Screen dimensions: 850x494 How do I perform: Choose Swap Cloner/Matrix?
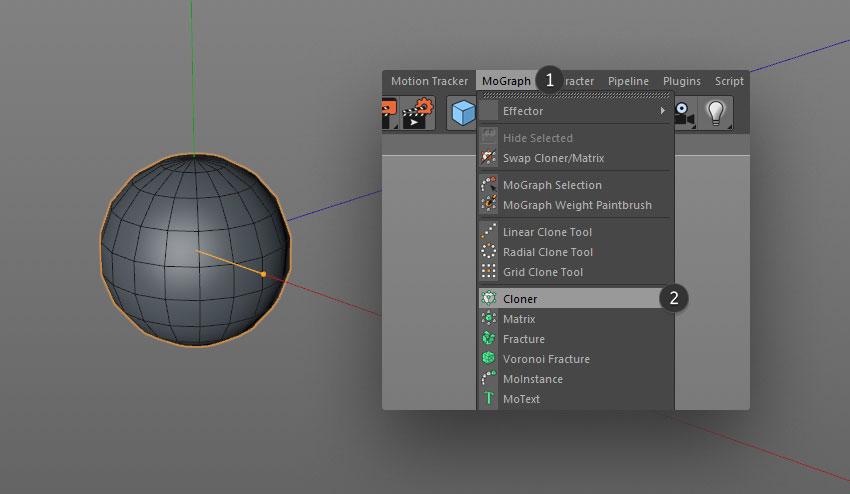click(x=575, y=158)
